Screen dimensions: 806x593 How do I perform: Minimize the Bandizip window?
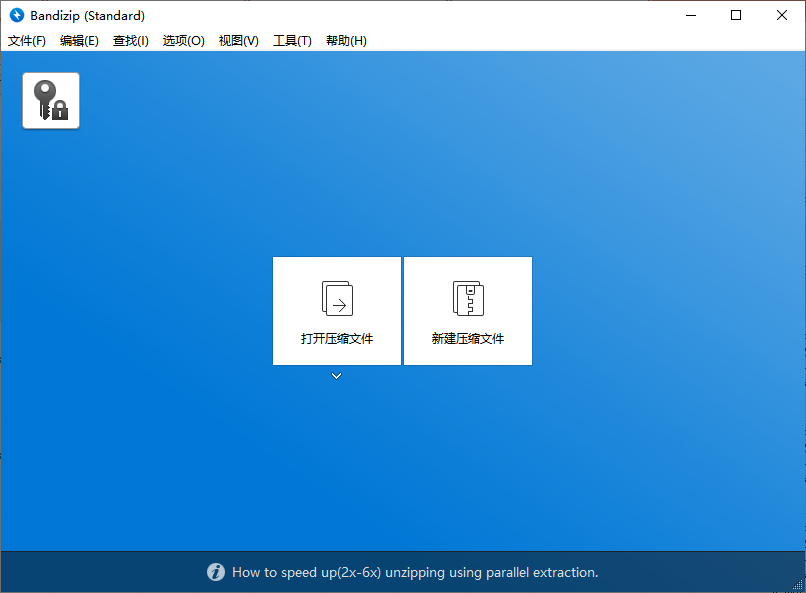690,15
